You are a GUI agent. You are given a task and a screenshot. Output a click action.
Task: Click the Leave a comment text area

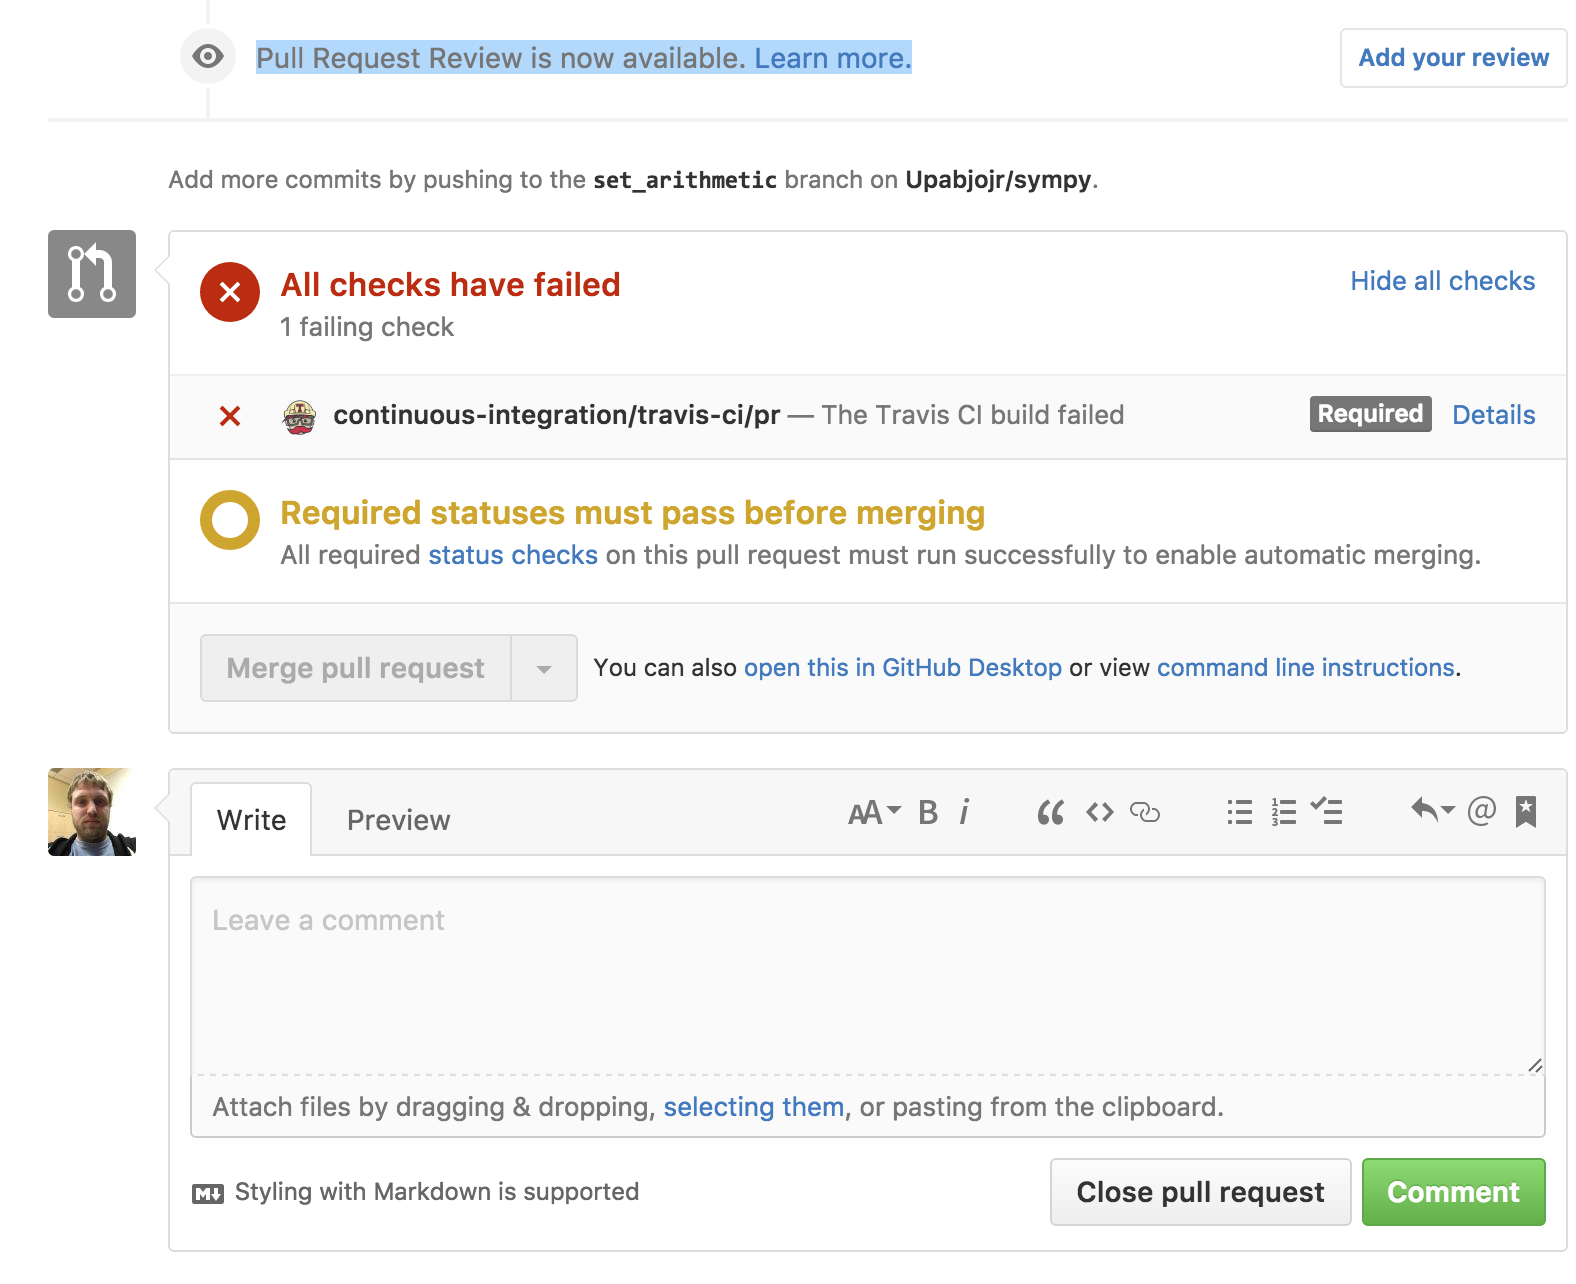[867, 976]
